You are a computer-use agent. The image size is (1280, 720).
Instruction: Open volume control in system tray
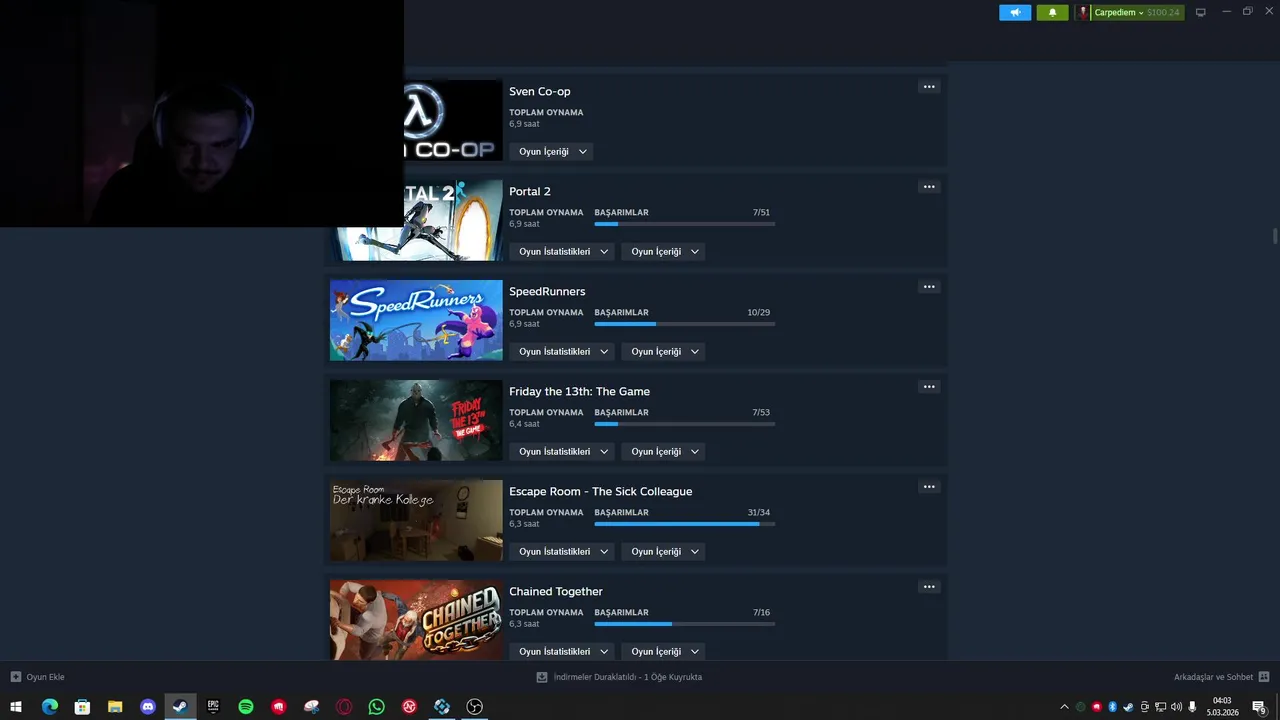tap(1176, 707)
